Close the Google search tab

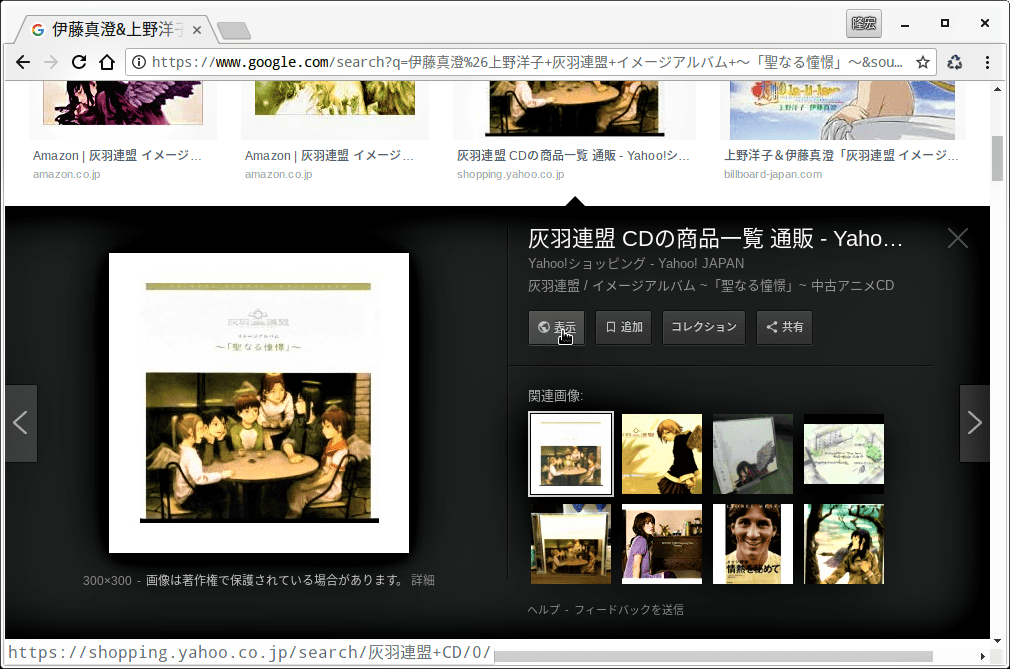197,30
